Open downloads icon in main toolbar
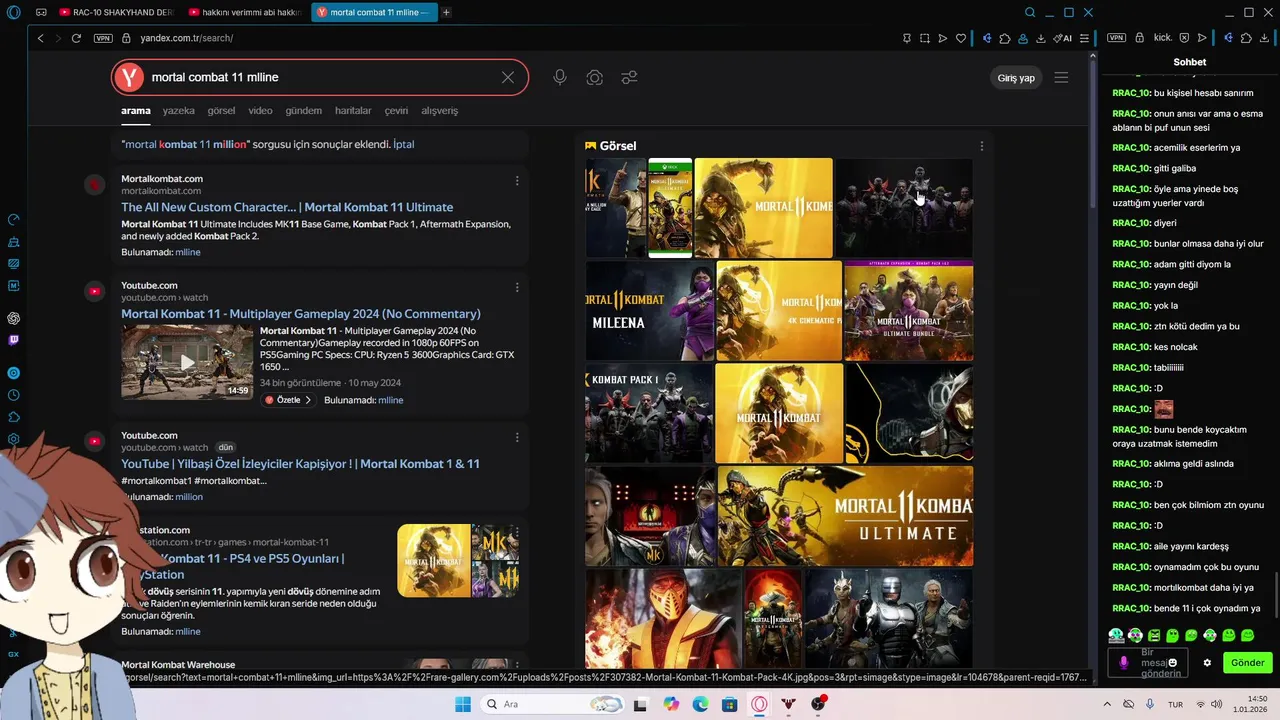This screenshot has width=1280, height=720. click(1040, 38)
